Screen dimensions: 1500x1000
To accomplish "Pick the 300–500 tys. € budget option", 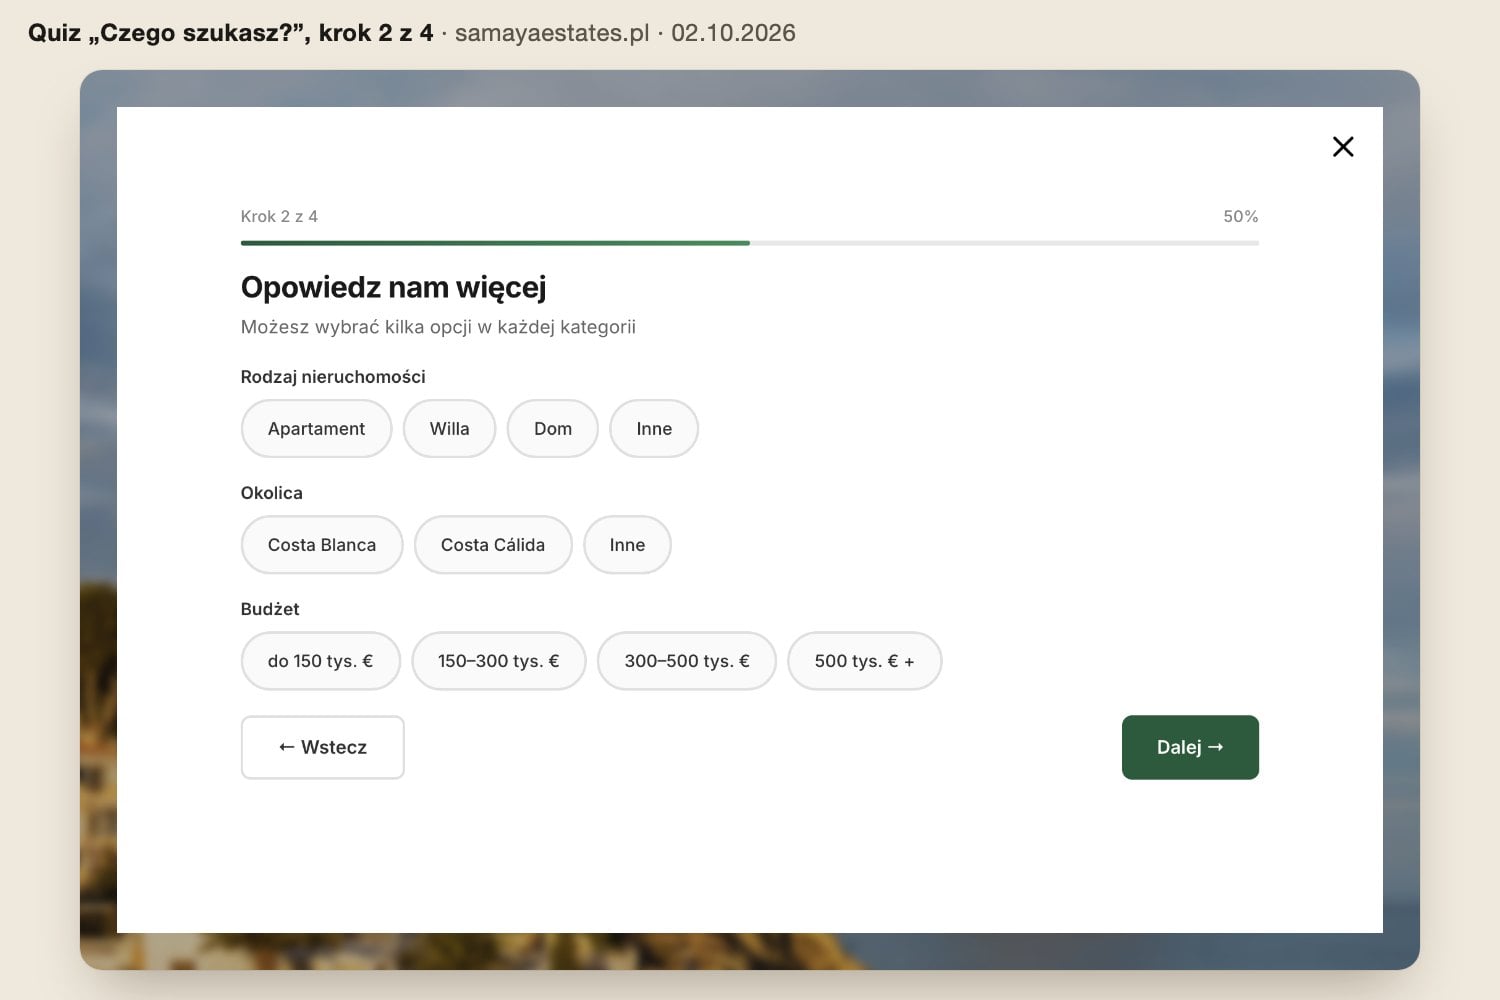I will click(x=687, y=661).
